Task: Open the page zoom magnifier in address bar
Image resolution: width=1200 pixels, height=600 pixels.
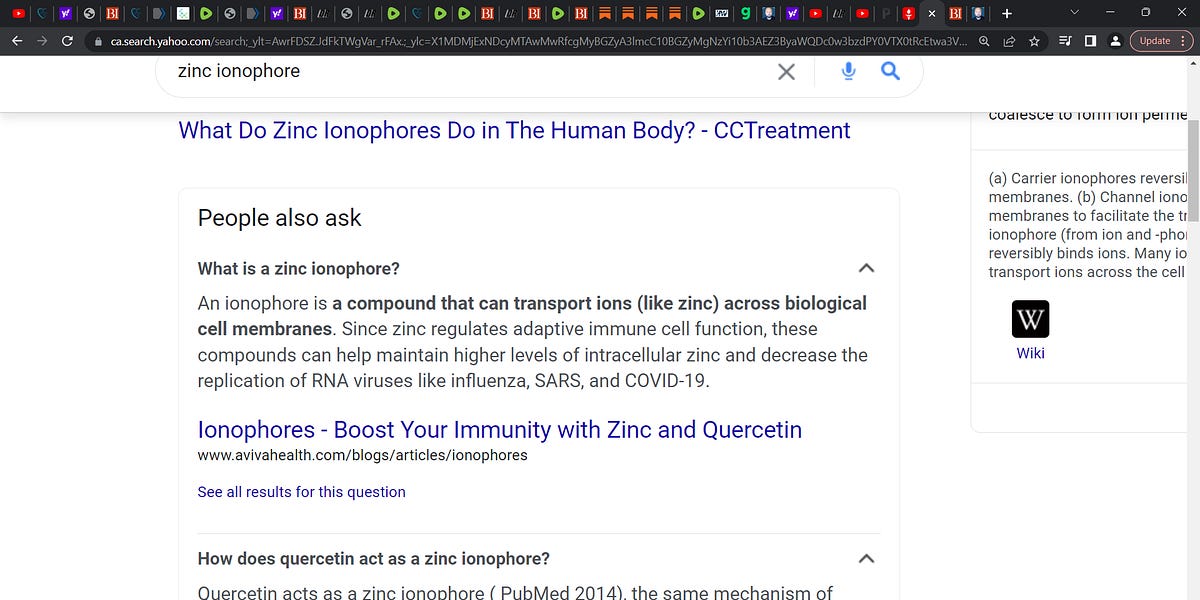Action: [x=985, y=41]
